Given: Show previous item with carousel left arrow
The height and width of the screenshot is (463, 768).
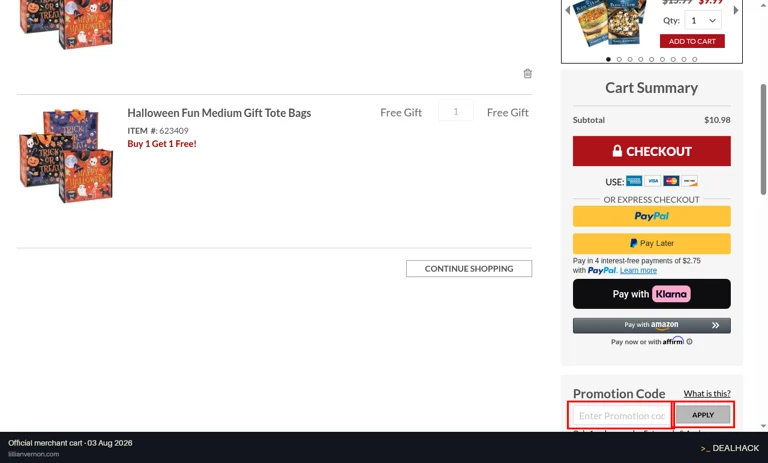Looking at the screenshot, I should pyautogui.click(x=568, y=10).
